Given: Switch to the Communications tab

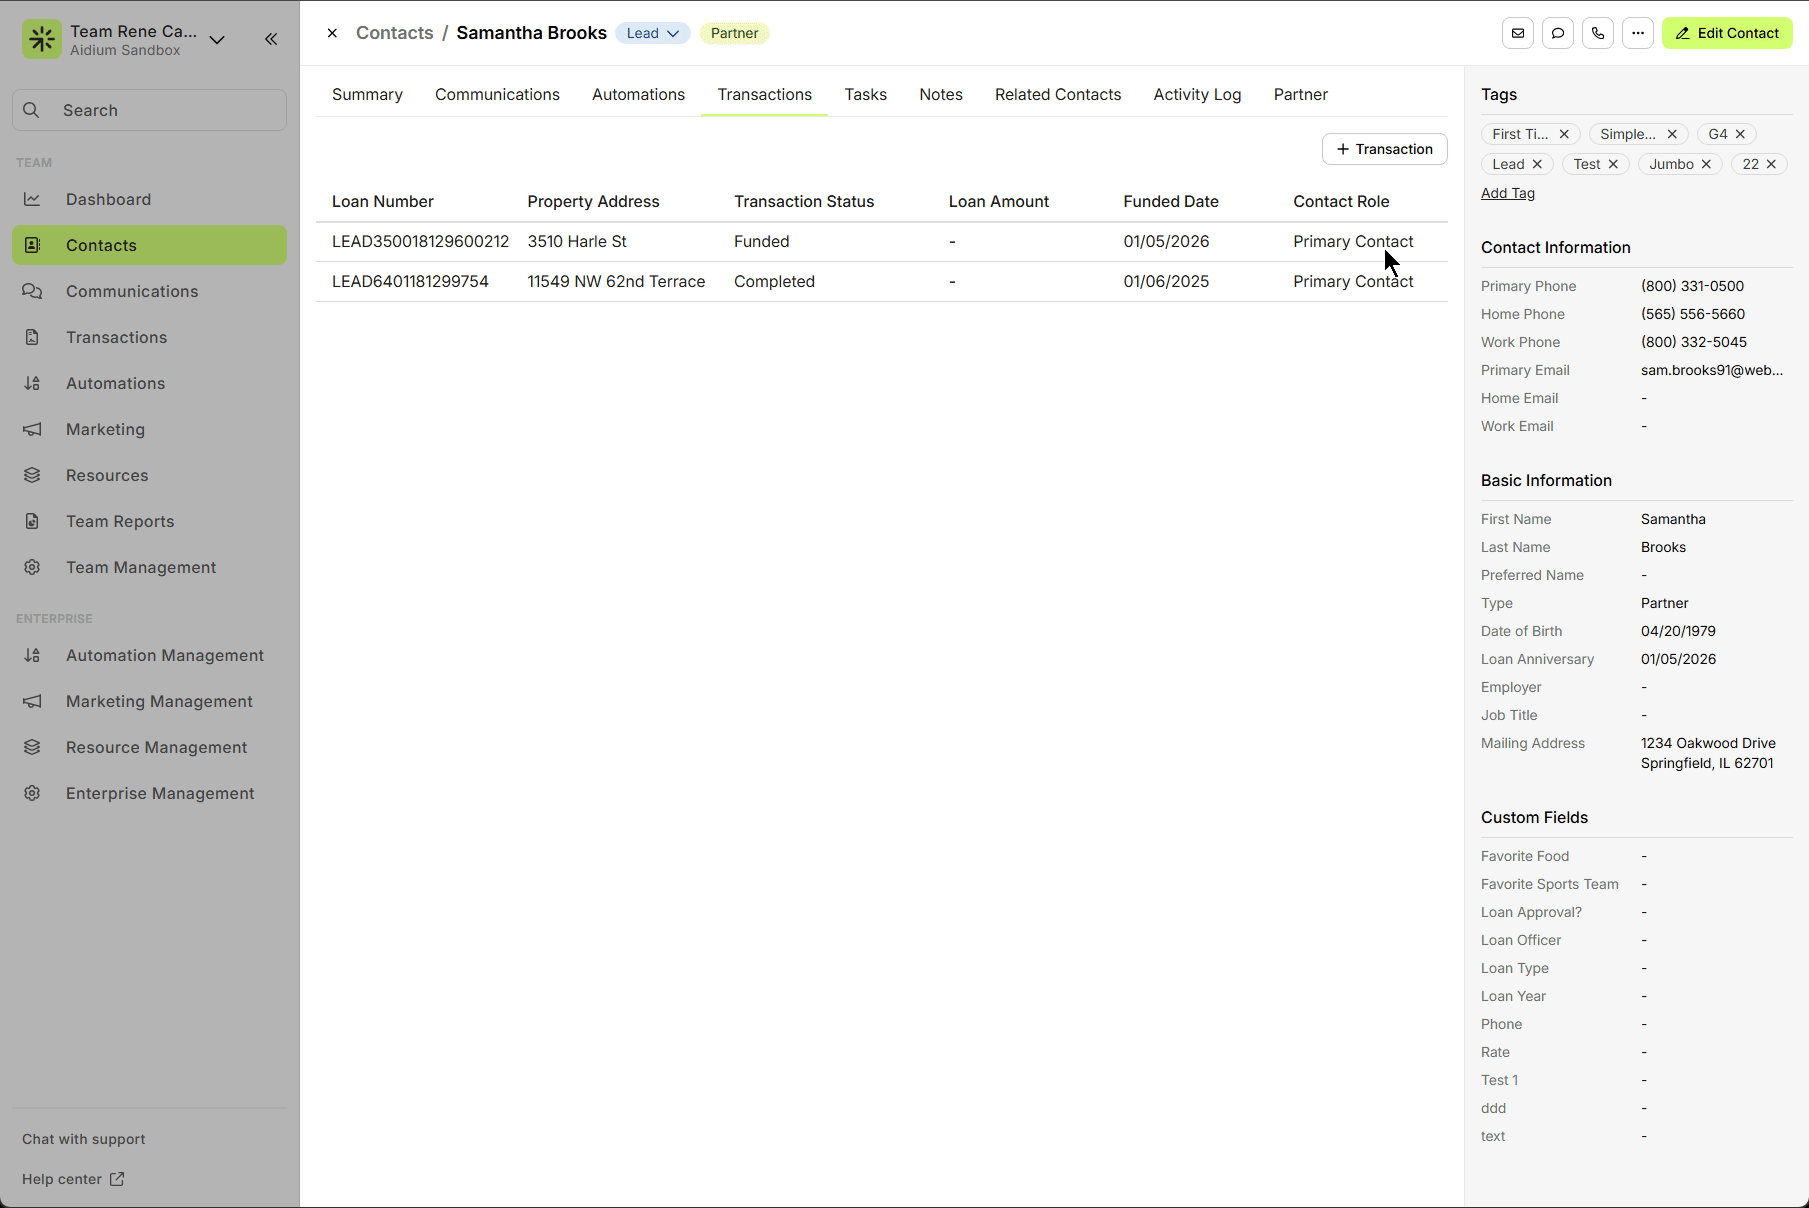Looking at the screenshot, I should pyautogui.click(x=497, y=94).
